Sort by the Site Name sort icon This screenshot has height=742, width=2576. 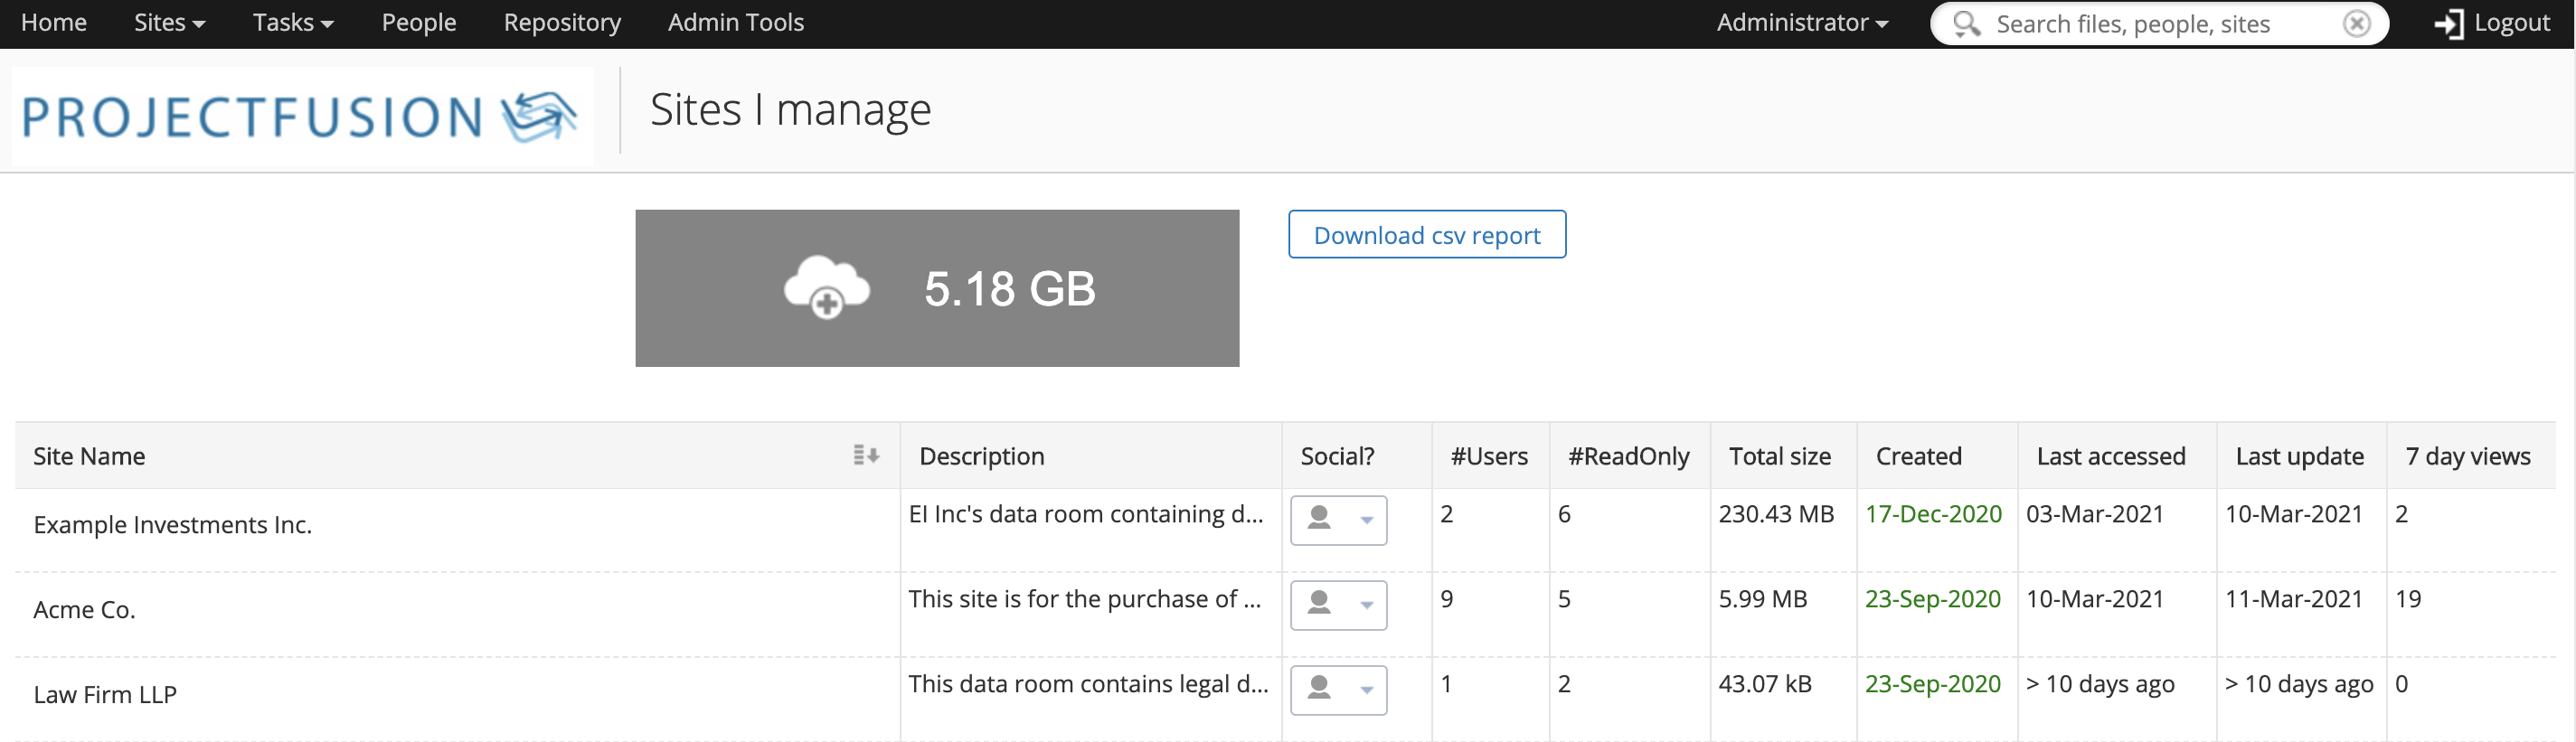pyautogui.click(x=866, y=456)
